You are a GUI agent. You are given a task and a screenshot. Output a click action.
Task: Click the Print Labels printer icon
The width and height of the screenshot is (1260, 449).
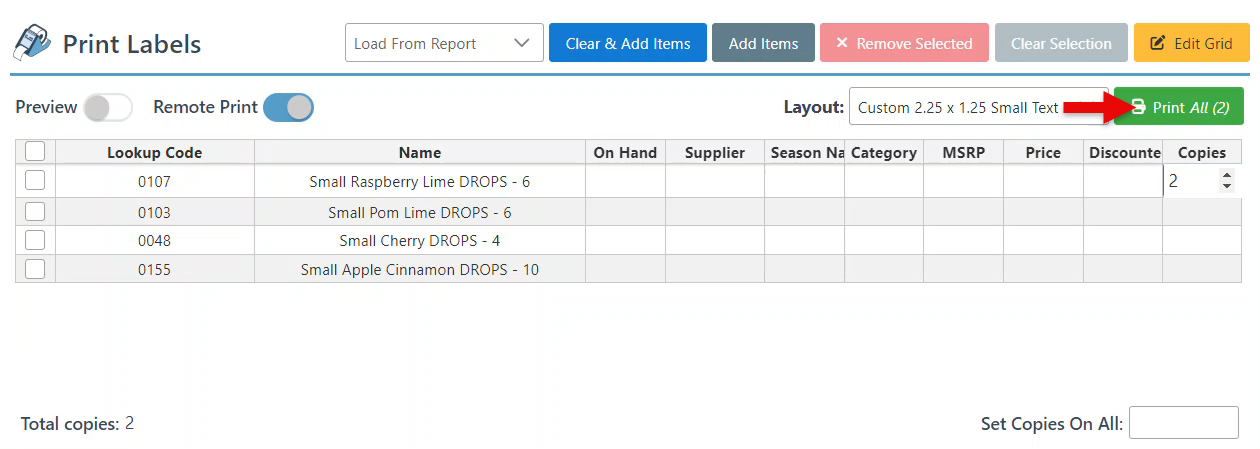click(31, 43)
